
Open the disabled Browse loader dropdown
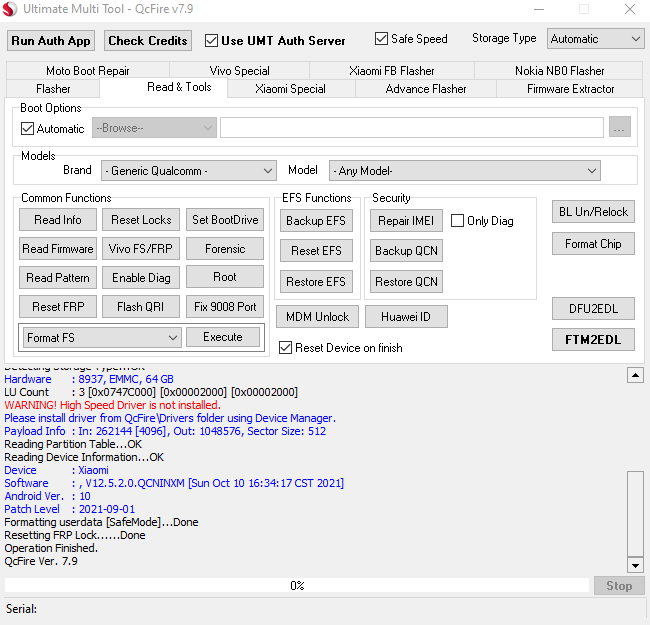154,128
